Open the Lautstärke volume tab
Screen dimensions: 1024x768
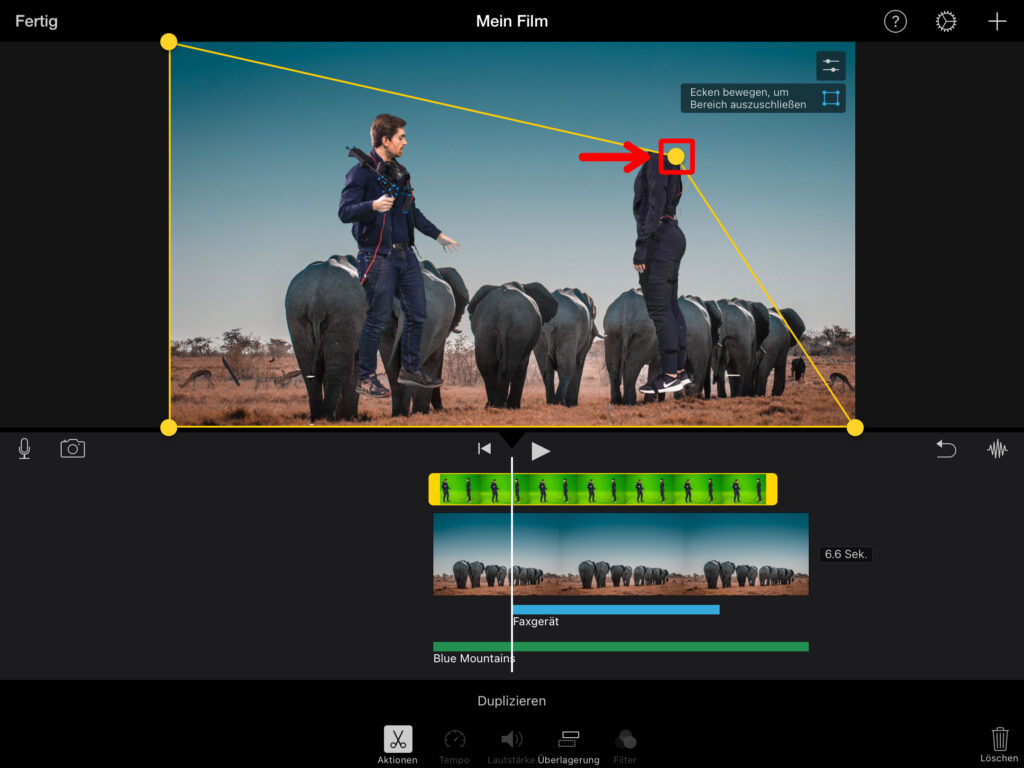511,744
